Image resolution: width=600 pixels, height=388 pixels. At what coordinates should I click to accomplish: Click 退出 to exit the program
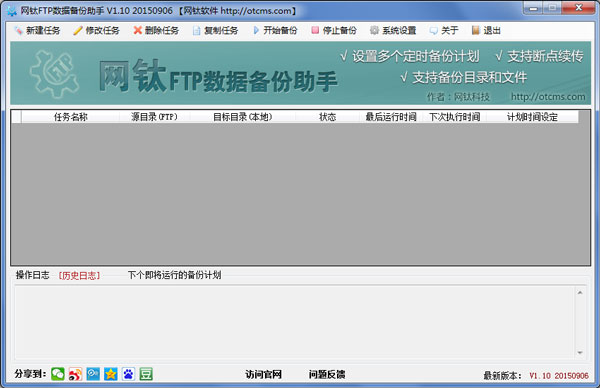pyautogui.click(x=486, y=30)
